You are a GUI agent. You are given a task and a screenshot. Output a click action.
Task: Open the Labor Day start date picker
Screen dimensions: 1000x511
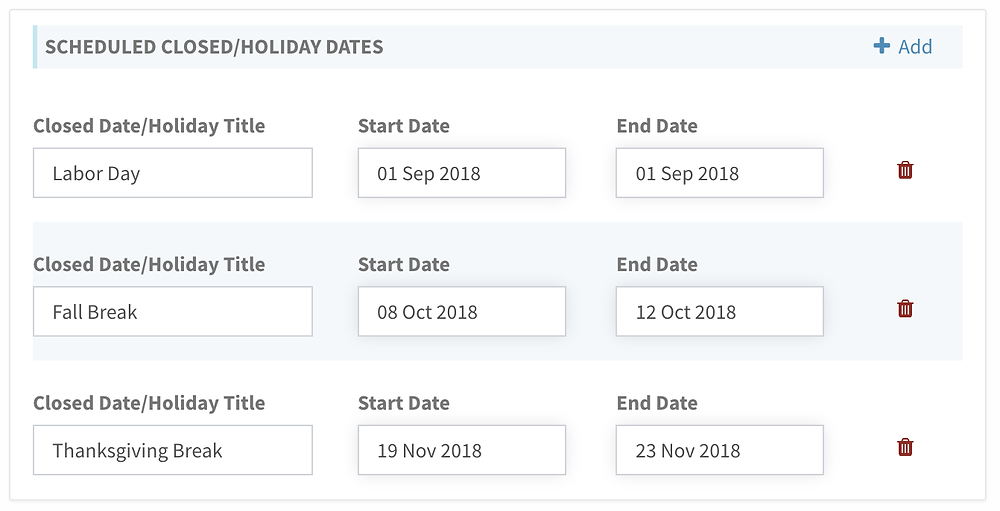(462, 173)
